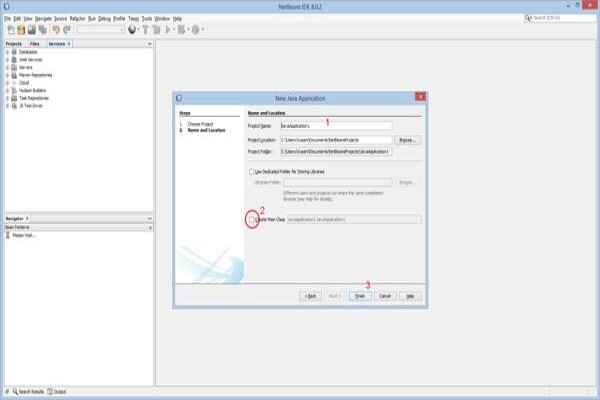Click the New Project toolbar icon
This screenshot has width=600, height=400.
coord(21,29)
